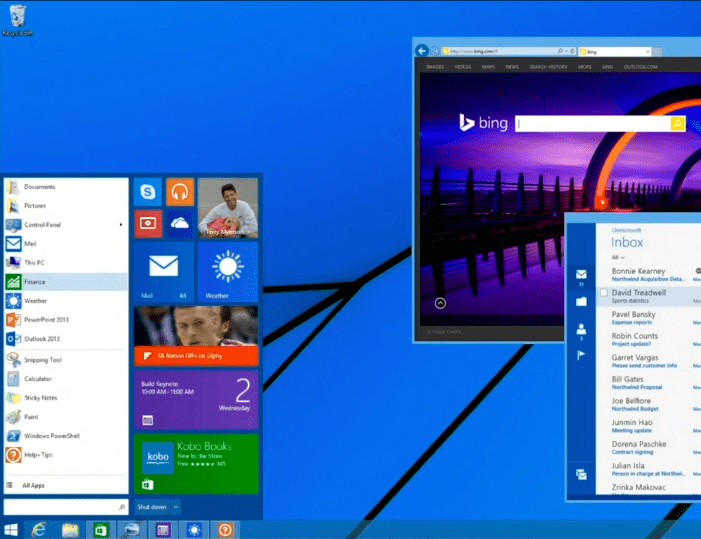
Task: Open Robin Counts' Project update email
Action: tap(650, 339)
